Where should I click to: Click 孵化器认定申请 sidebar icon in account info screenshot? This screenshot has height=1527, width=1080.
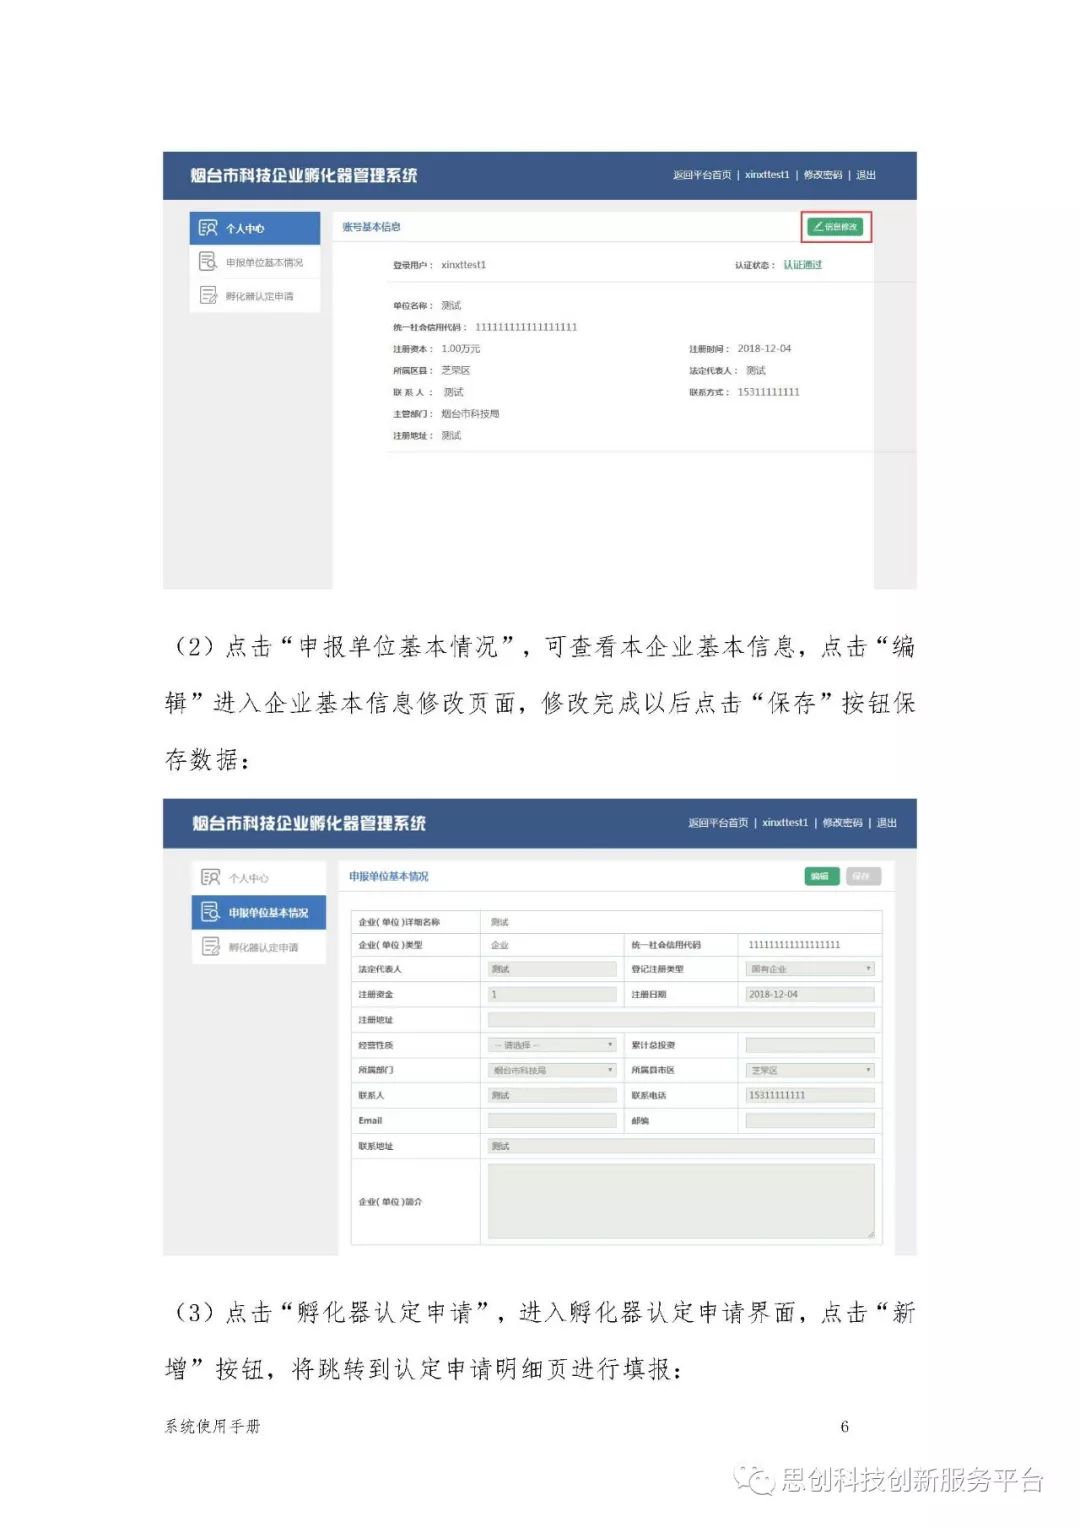(207, 295)
